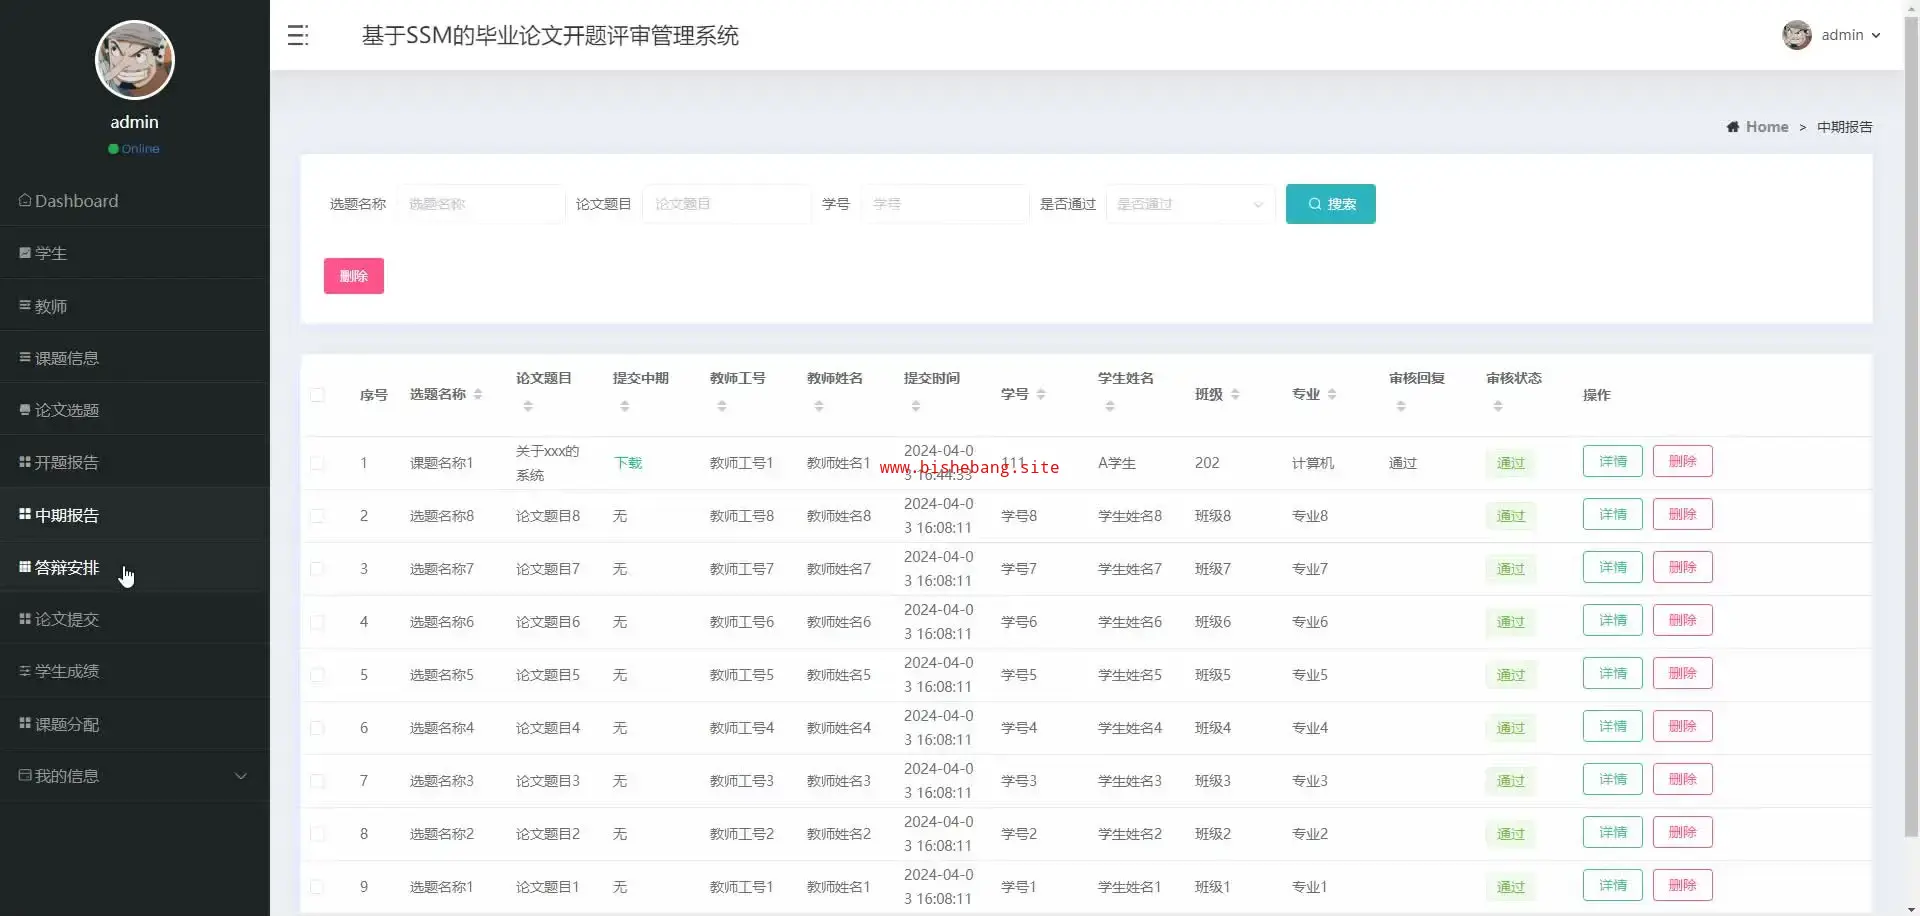Click sort arrows next to 班级 header
1920x916 pixels.
[1235, 395]
